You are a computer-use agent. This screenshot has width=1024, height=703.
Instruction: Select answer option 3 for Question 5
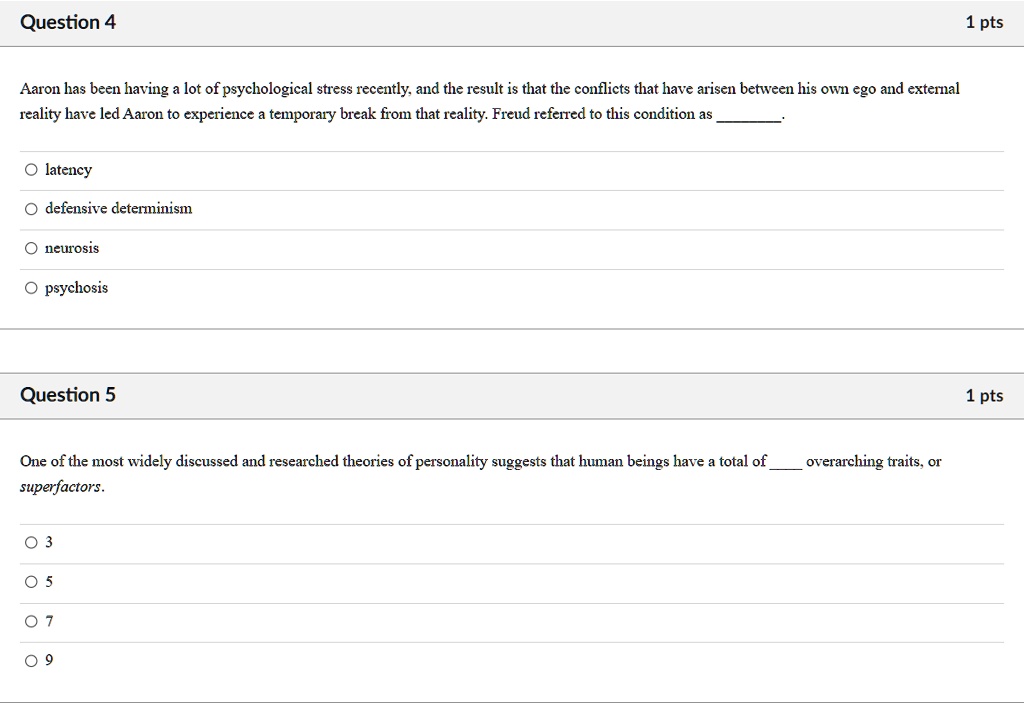31,542
